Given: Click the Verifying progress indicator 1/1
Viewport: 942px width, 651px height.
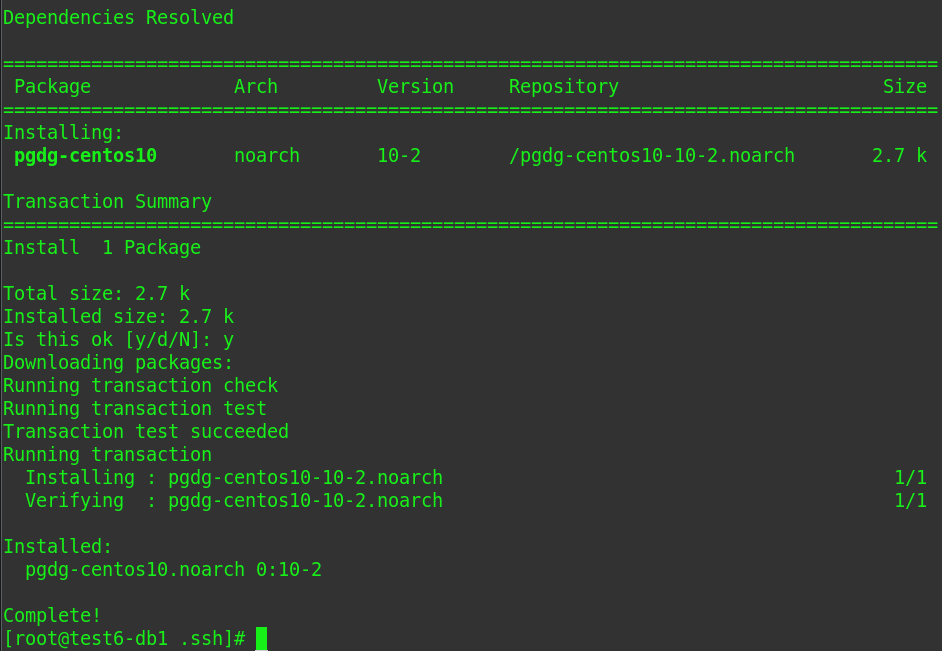Looking at the screenshot, I should tap(911, 500).
